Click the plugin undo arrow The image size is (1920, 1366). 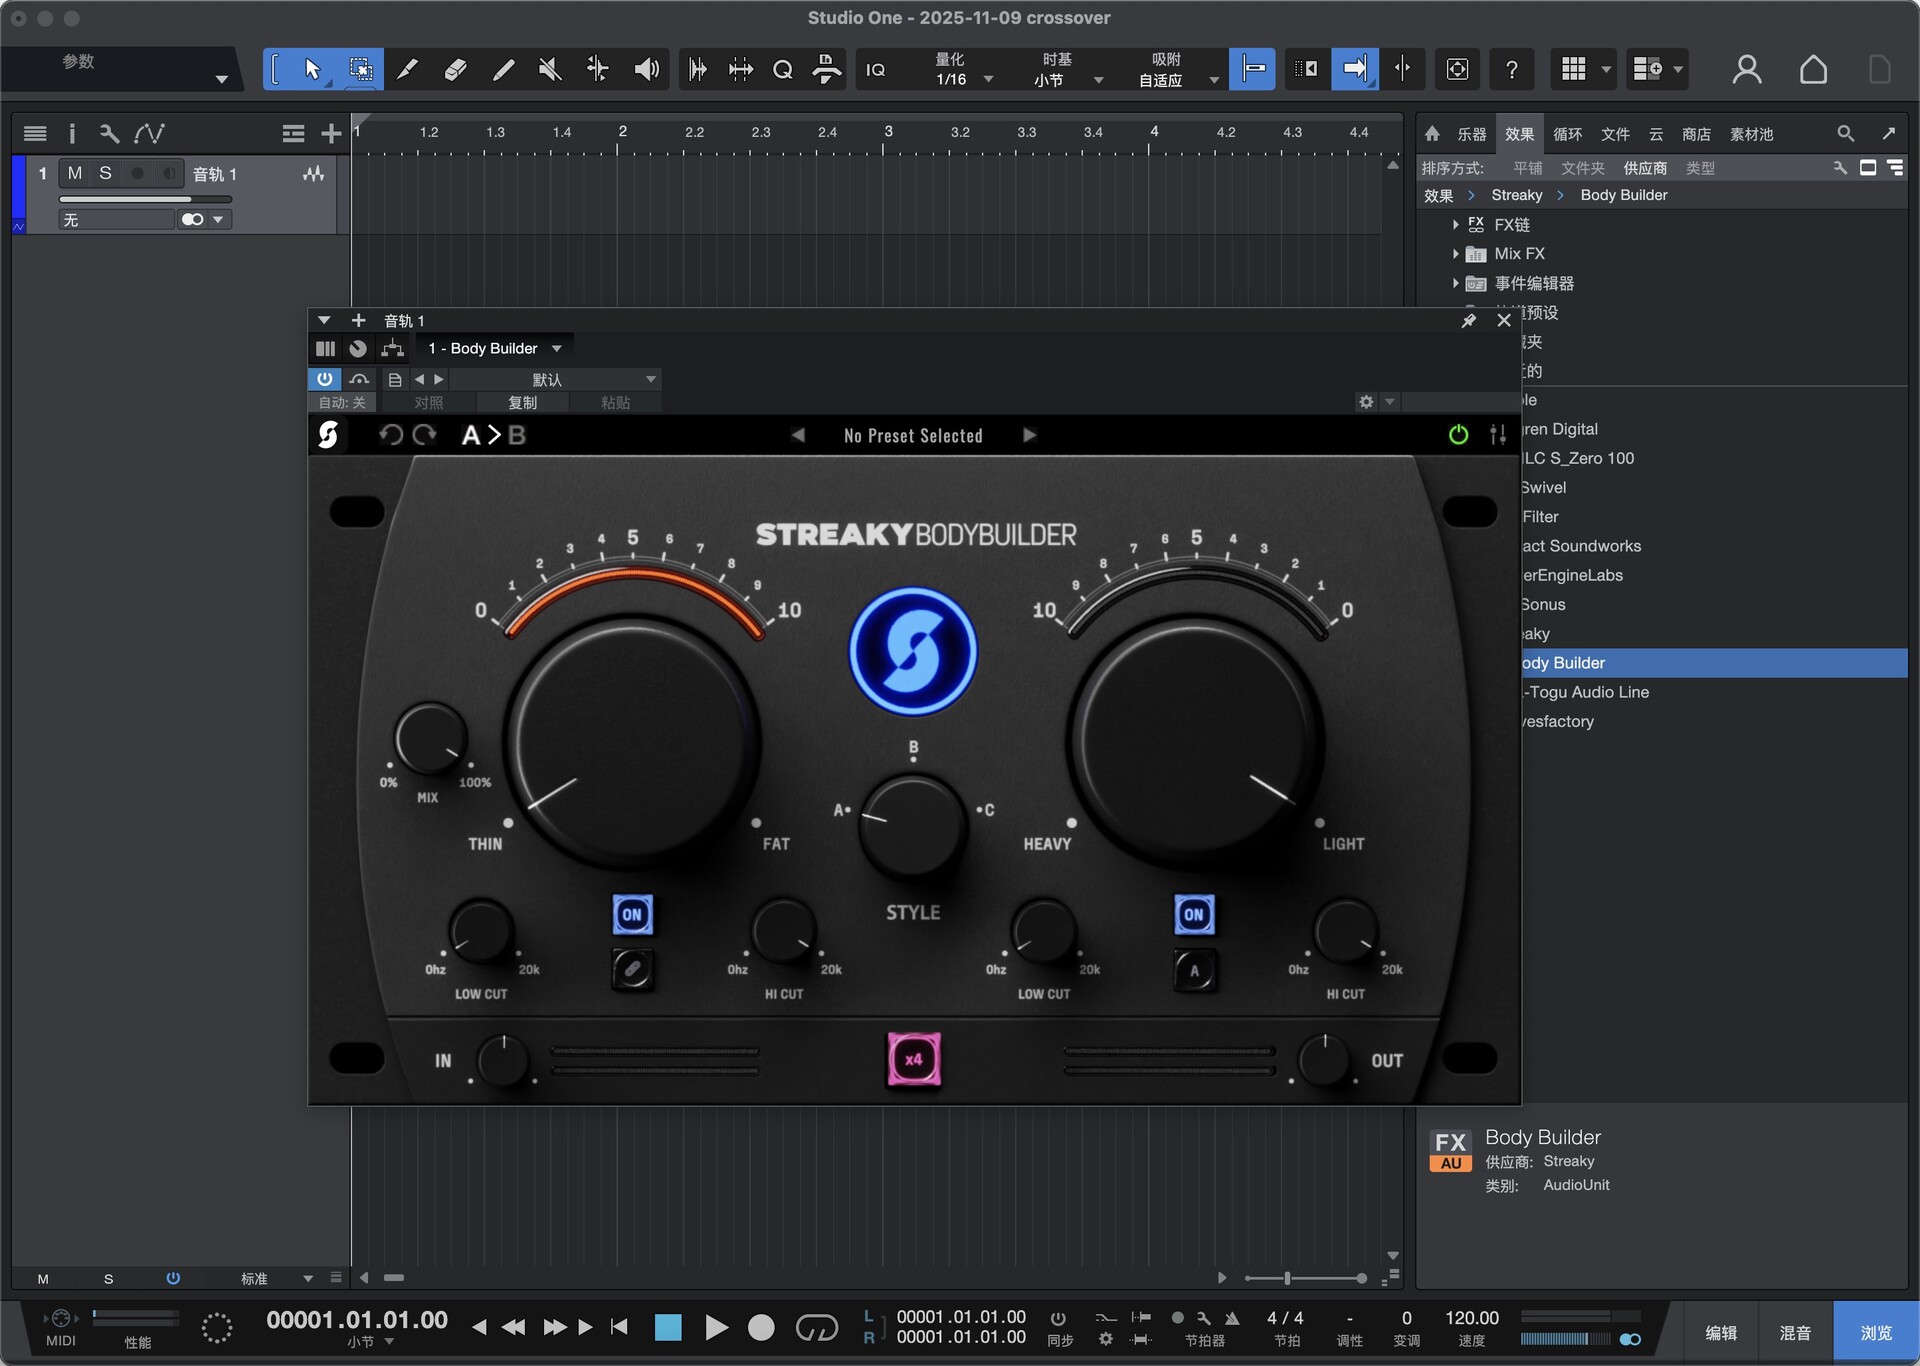(x=390, y=435)
